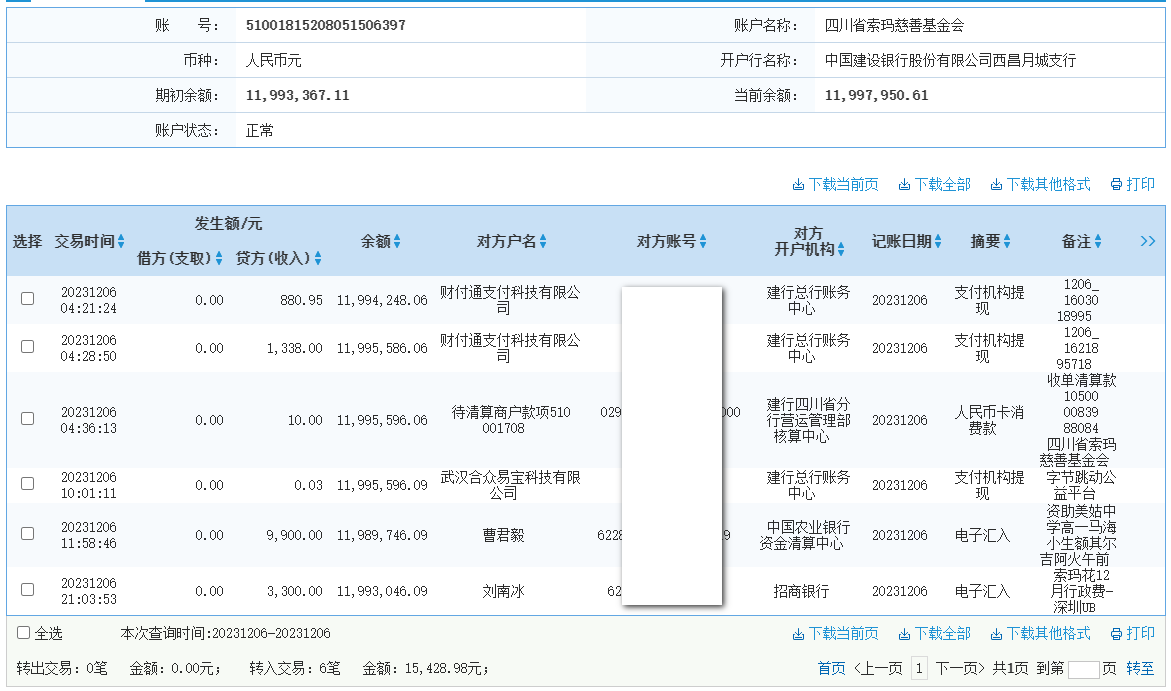Click bank name 中国建设银行股份有限公司西昌月城支行
Image resolution: width=1171 pixels, height=691 pixels.
click(950, 61)
